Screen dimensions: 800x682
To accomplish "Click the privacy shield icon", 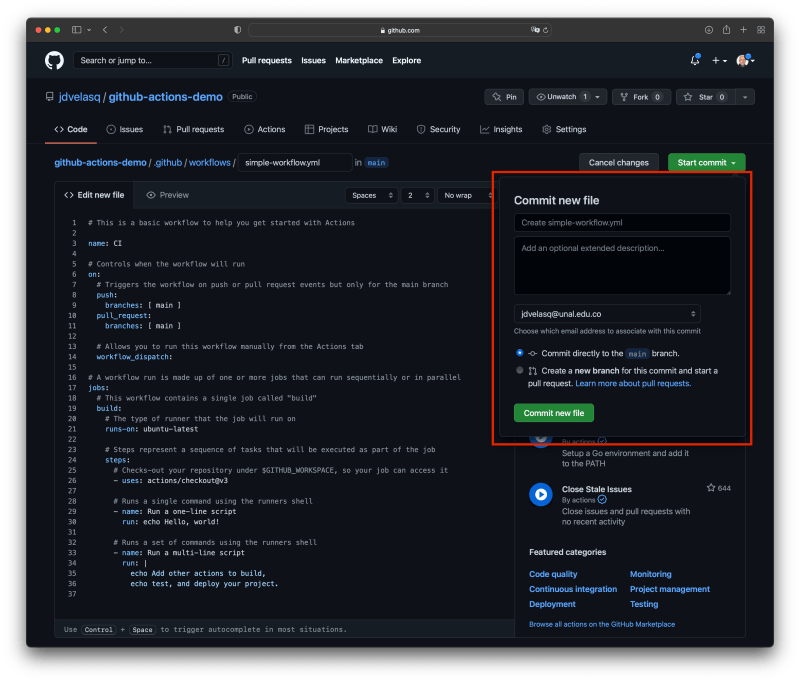I will tap(237, 30).
